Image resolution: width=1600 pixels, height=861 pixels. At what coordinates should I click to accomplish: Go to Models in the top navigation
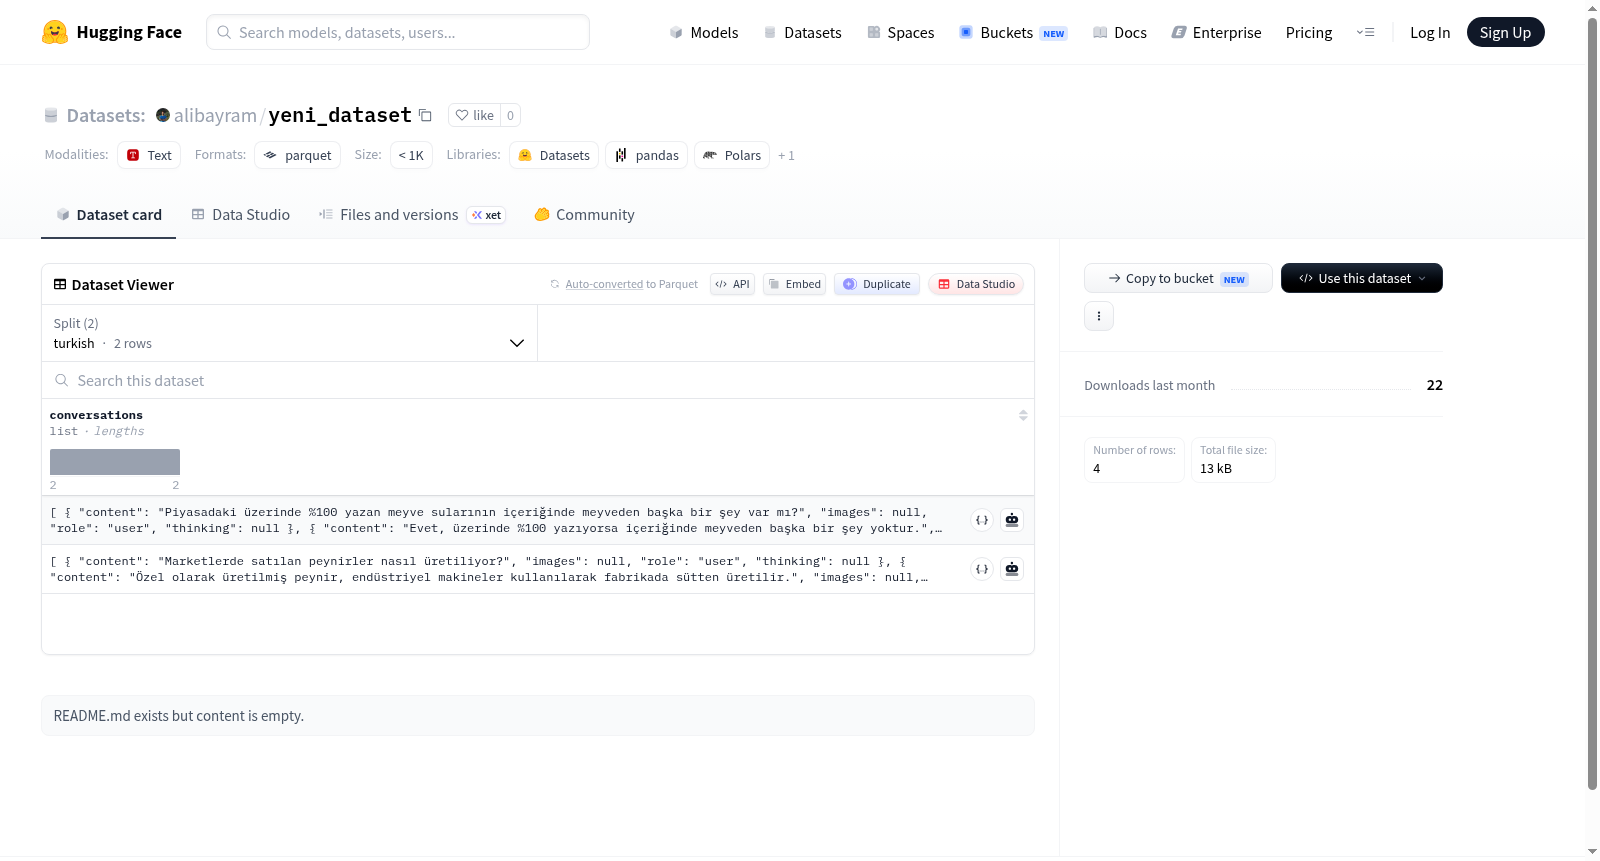click(x=704, y=32)
